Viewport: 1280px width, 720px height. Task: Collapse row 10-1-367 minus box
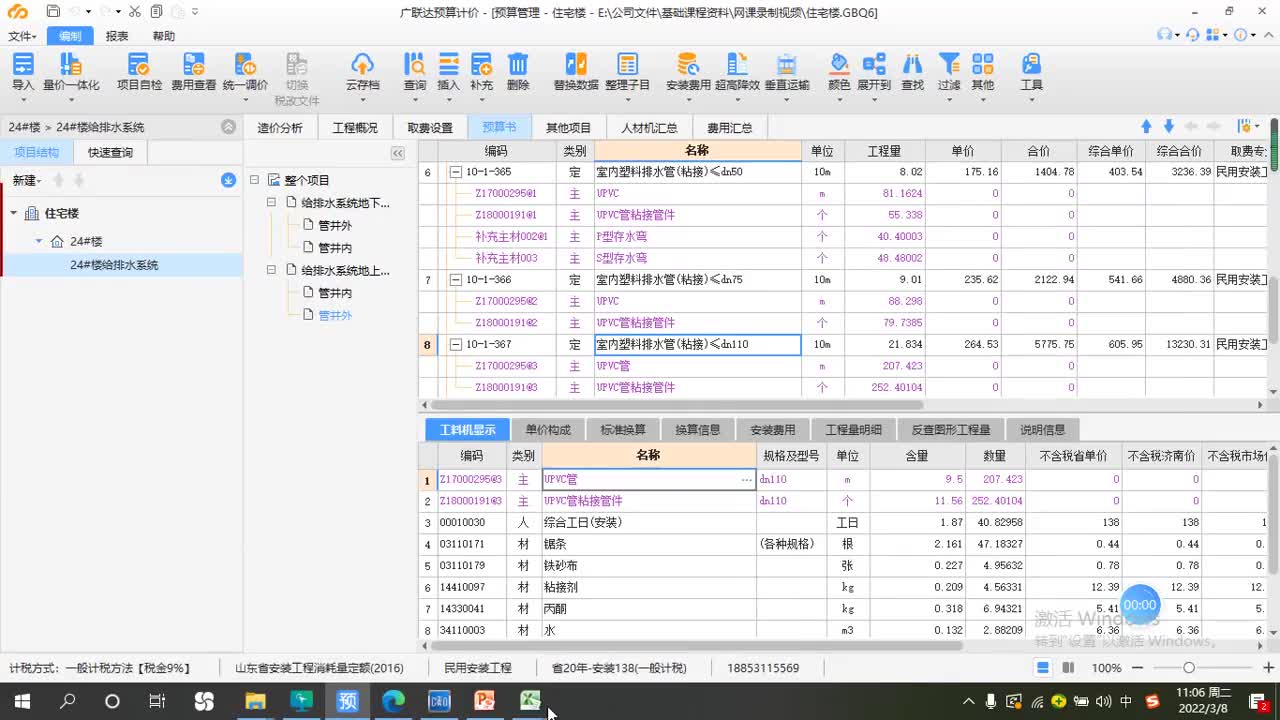(456, 344)
